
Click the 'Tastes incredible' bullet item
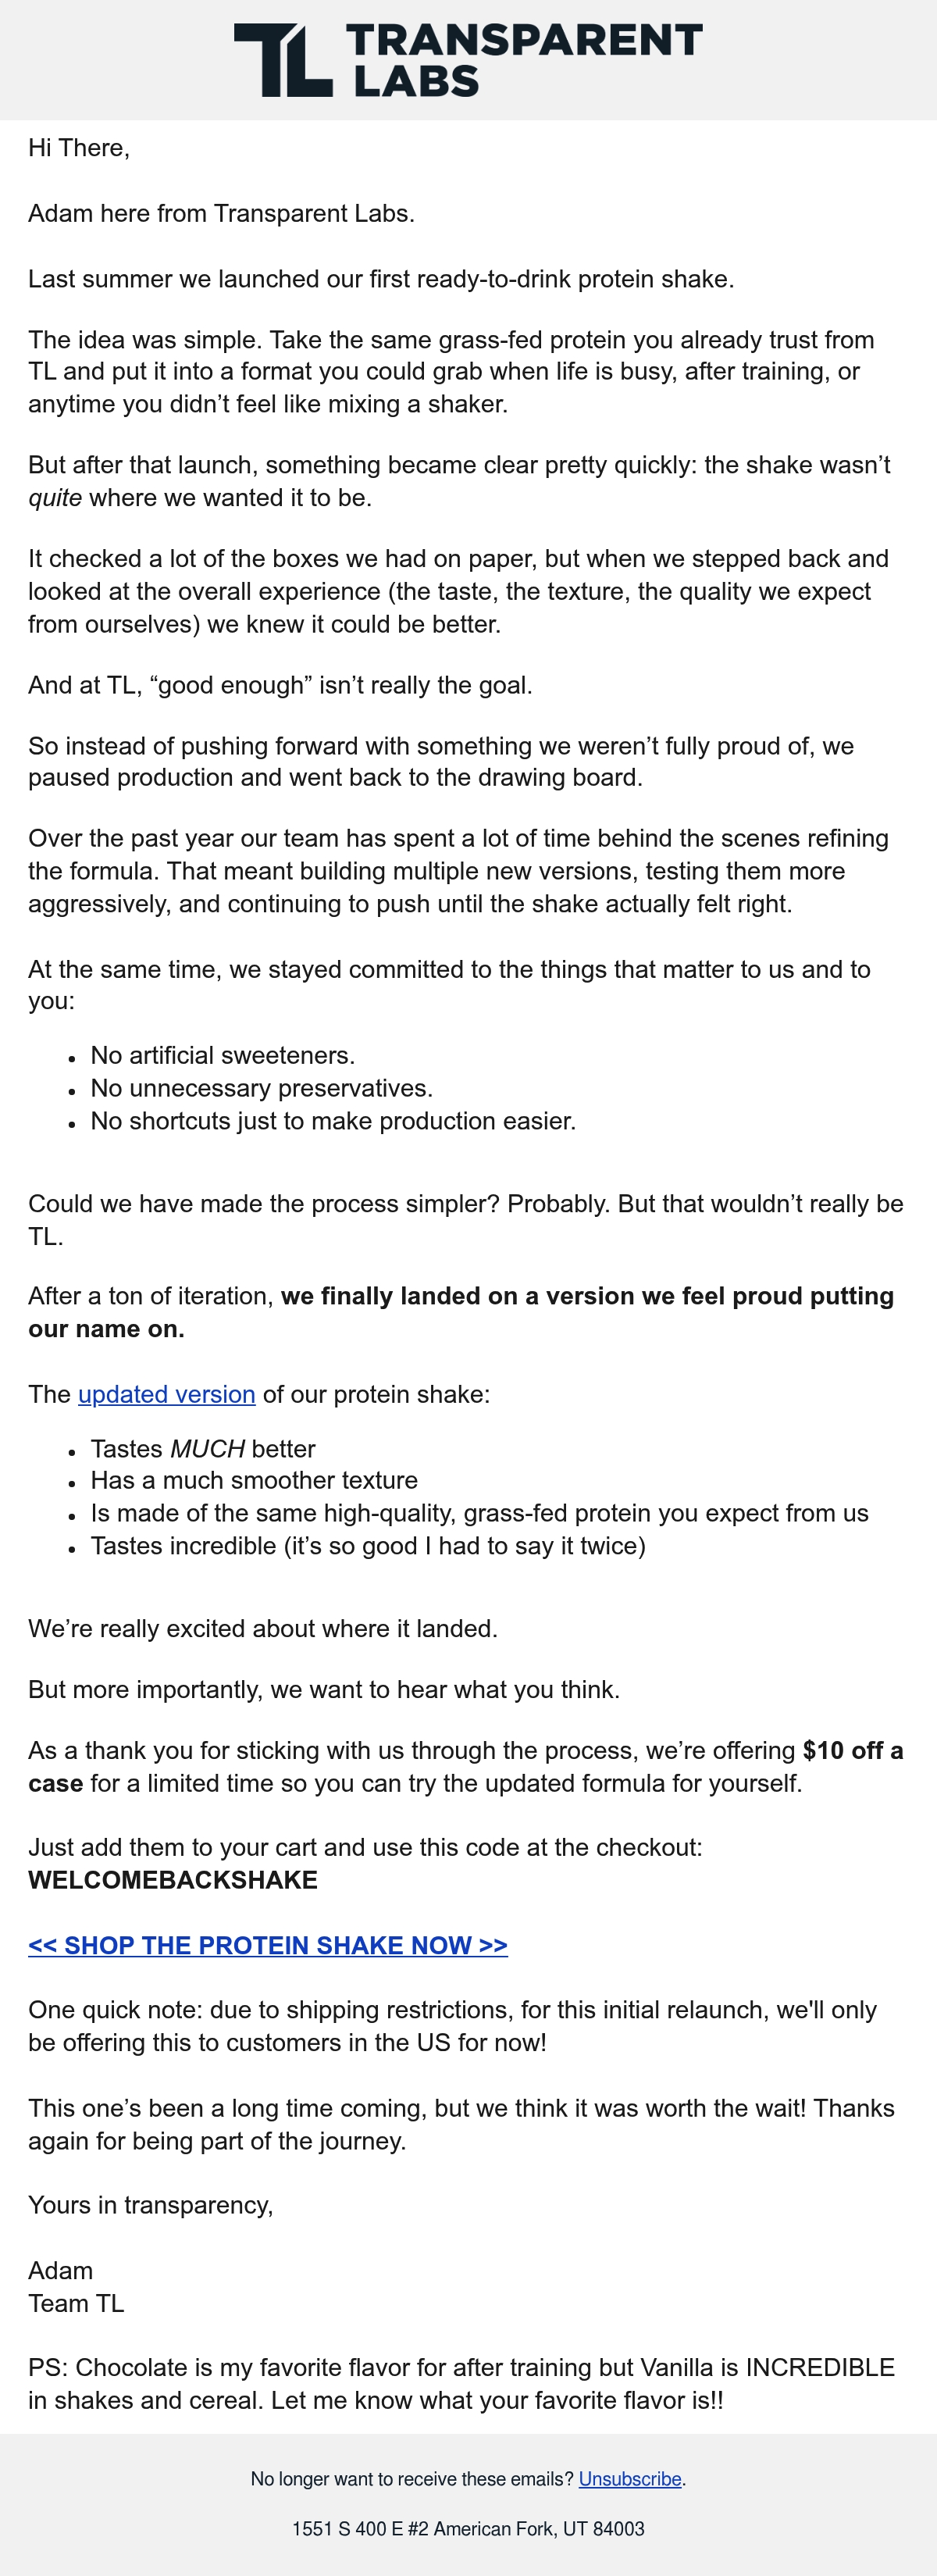coord(368,1546)
